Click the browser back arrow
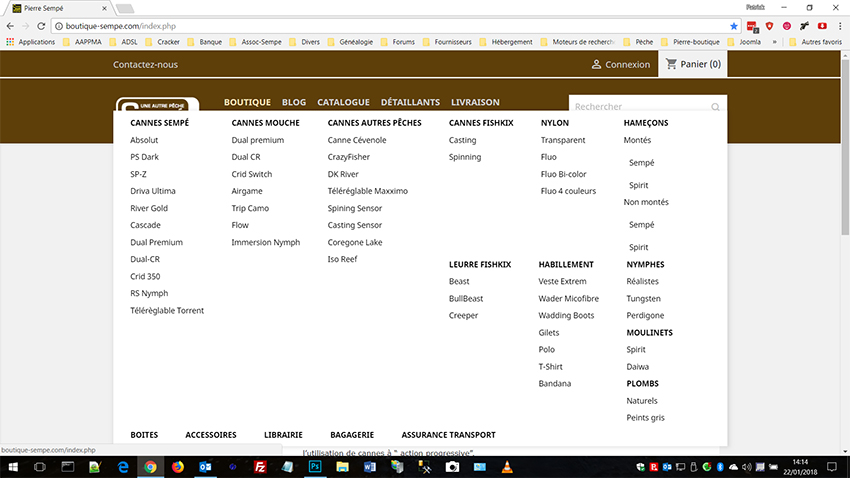 tap(10, 26)
